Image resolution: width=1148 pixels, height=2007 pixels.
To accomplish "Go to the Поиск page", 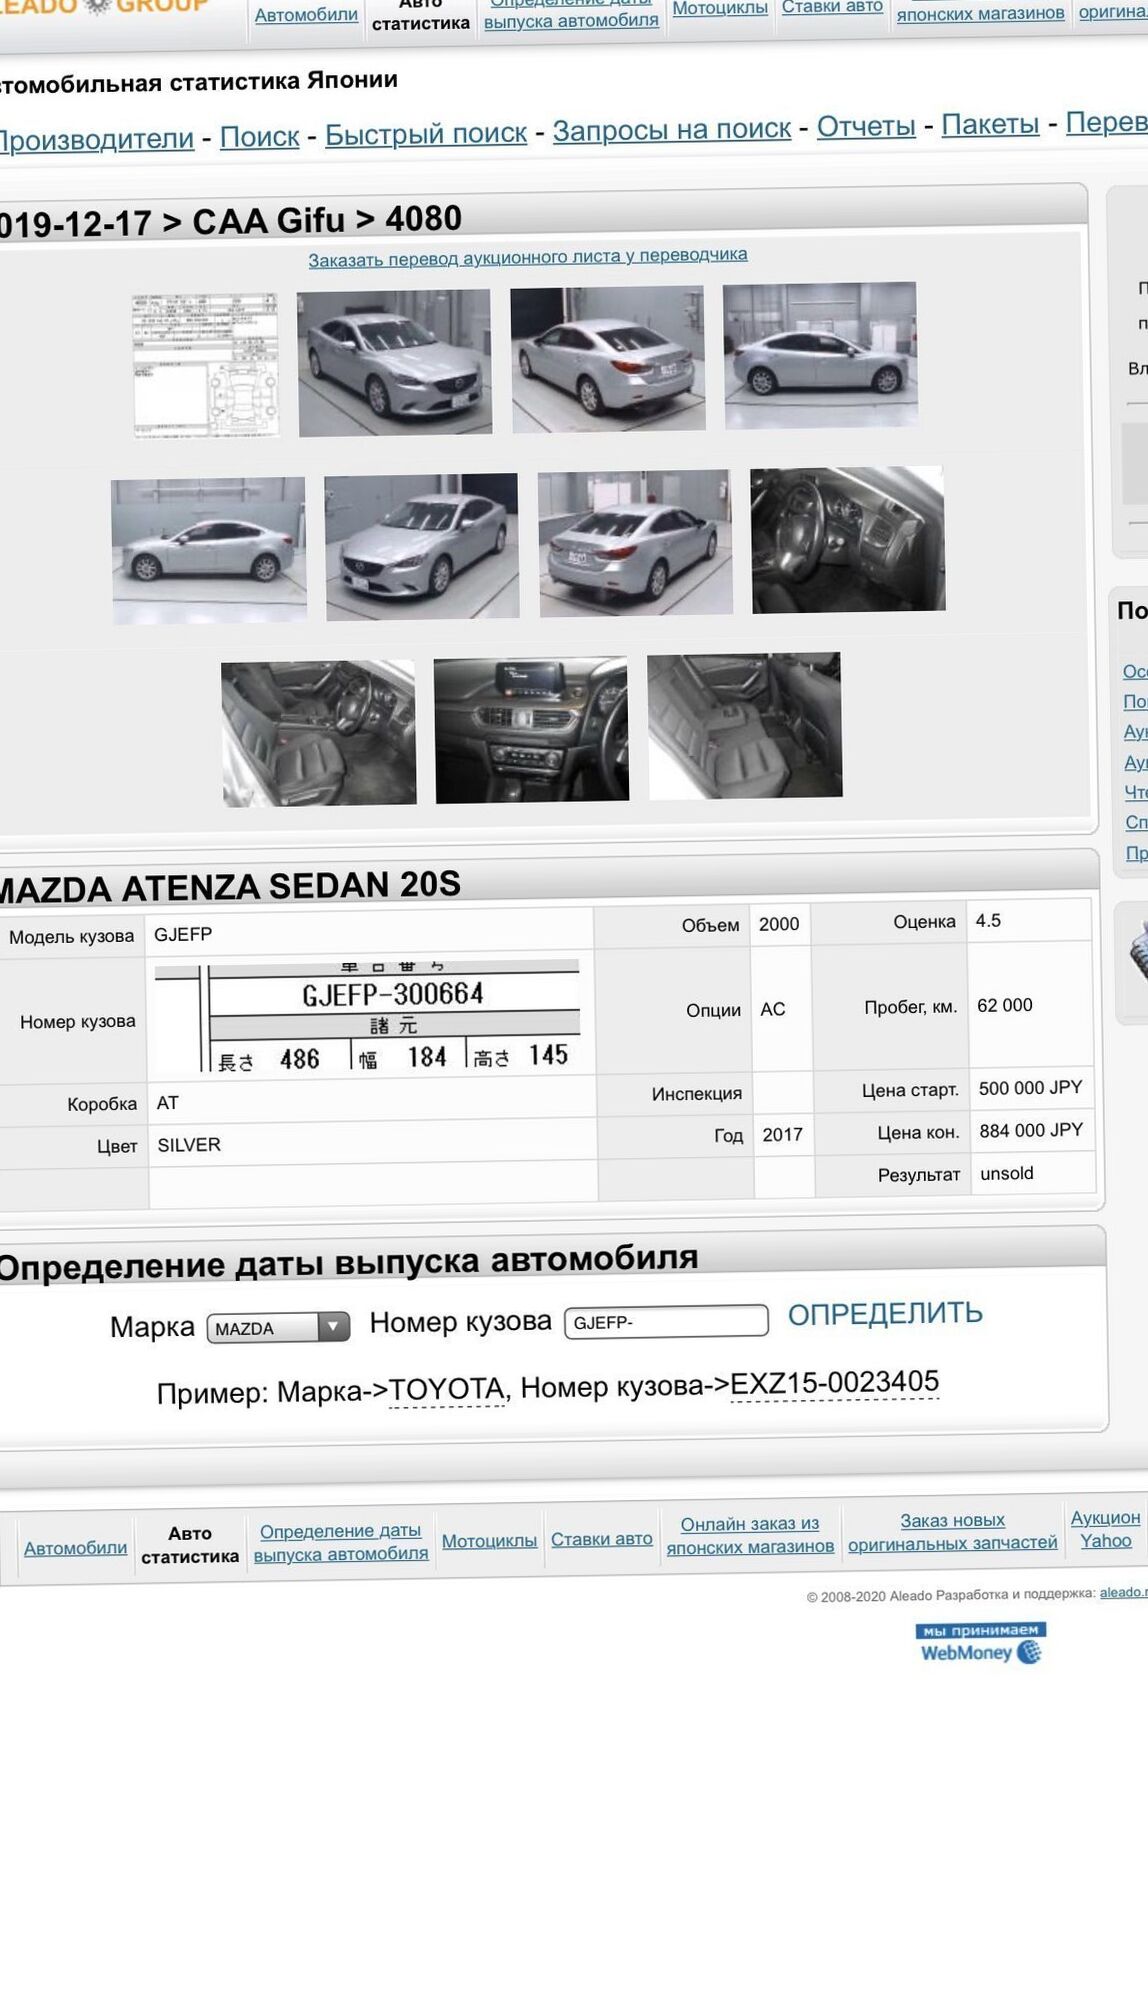I will (x=259, y=136).
